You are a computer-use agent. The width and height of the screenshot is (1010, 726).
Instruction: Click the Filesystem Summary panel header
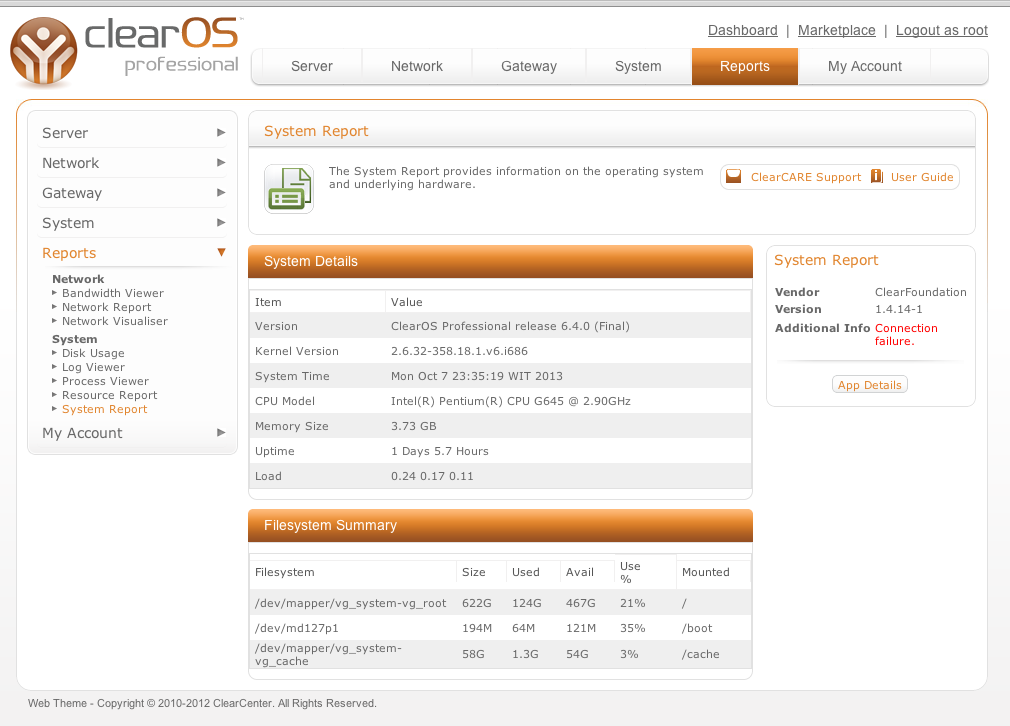500,526
